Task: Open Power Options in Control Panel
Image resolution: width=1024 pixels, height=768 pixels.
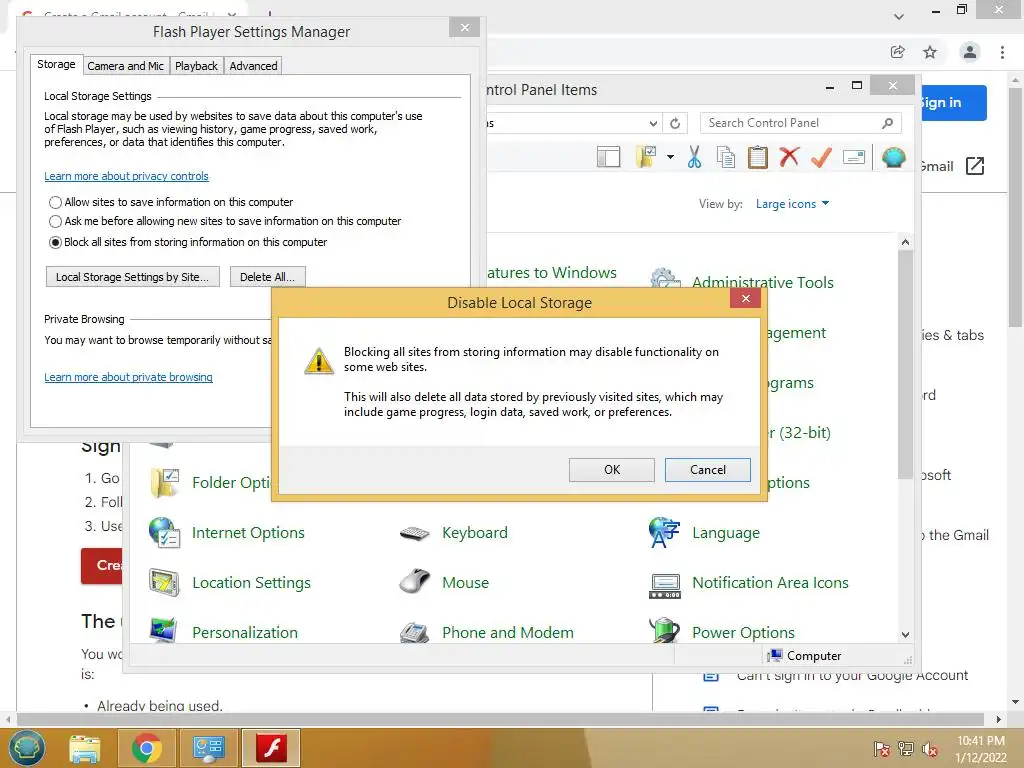Action: coord(722,632)
